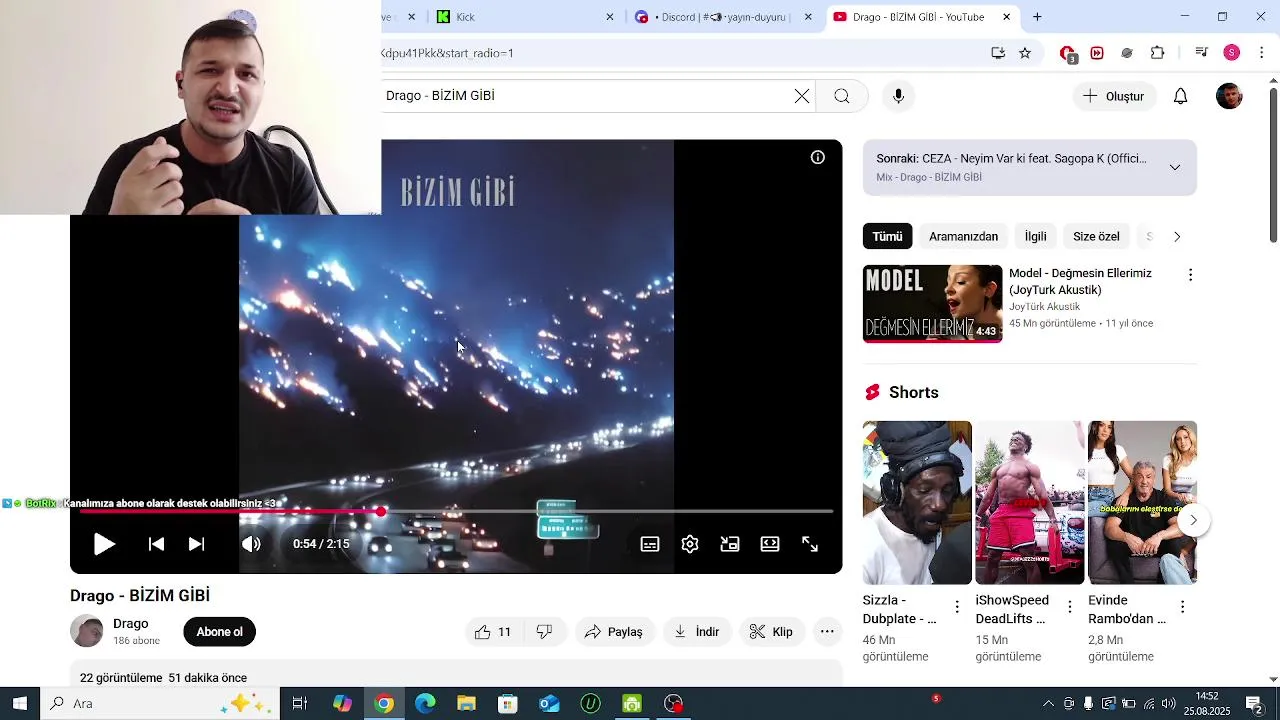Skip to the next video in the player
The image size is (1280, 720).
pos(196,544)
